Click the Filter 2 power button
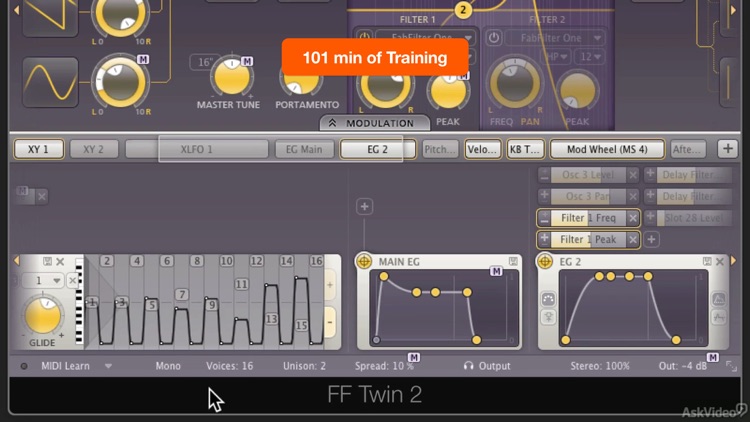 tap(494, 38)
